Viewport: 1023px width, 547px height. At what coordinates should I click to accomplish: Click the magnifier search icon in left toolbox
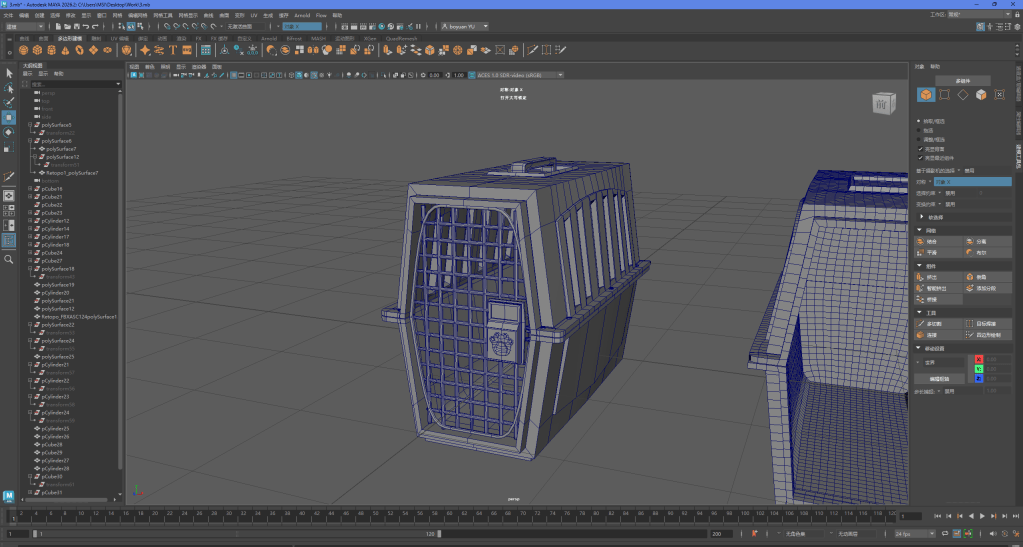[x=9, y=259]
